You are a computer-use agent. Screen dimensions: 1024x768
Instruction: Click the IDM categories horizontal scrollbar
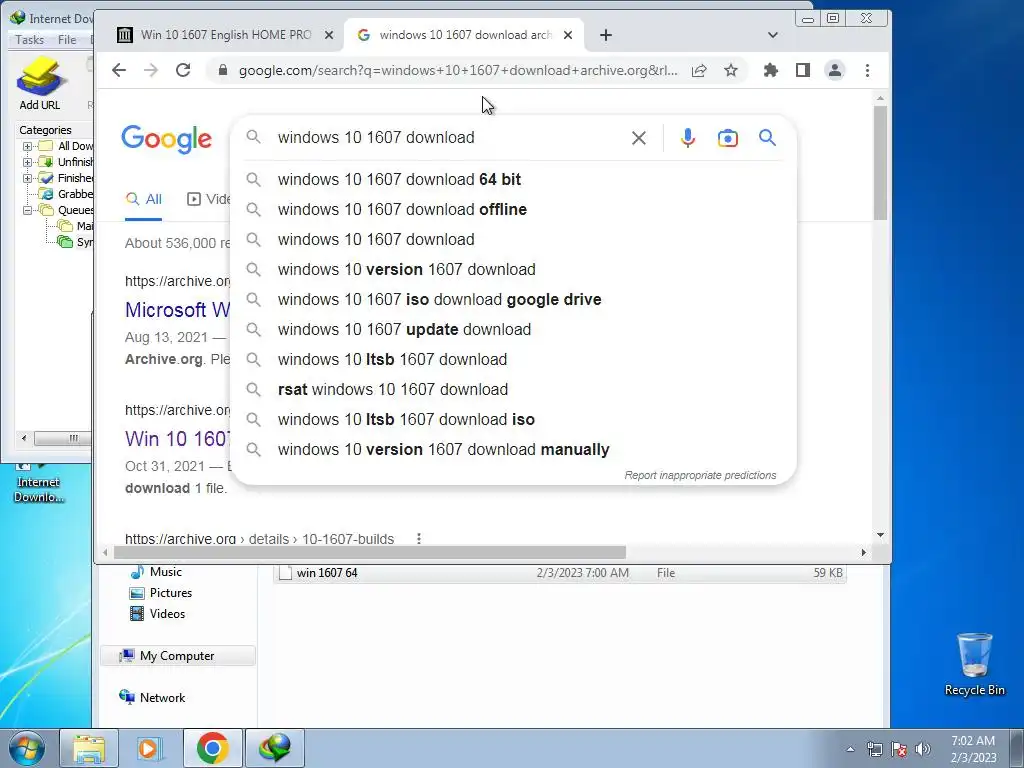pos(61,438)
